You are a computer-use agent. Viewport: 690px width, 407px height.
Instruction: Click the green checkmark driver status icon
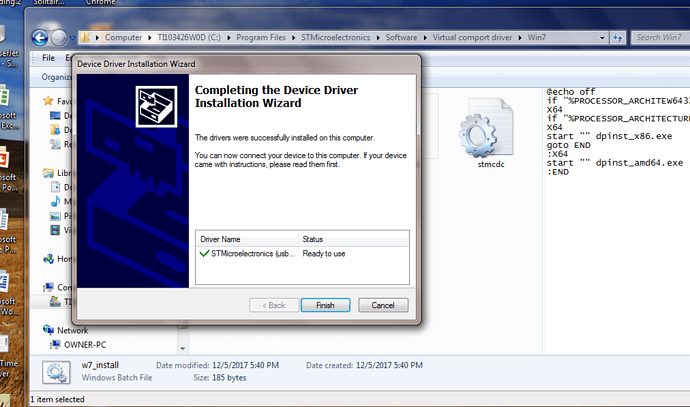point(204,254)
